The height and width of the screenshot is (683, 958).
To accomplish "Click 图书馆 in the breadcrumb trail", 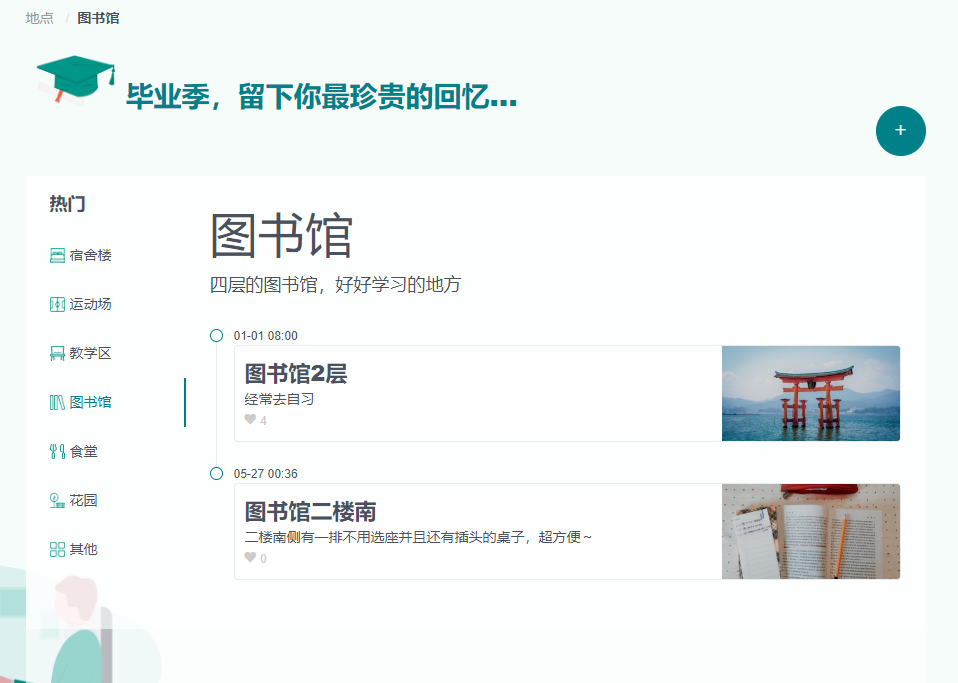I will click(100, 17).
